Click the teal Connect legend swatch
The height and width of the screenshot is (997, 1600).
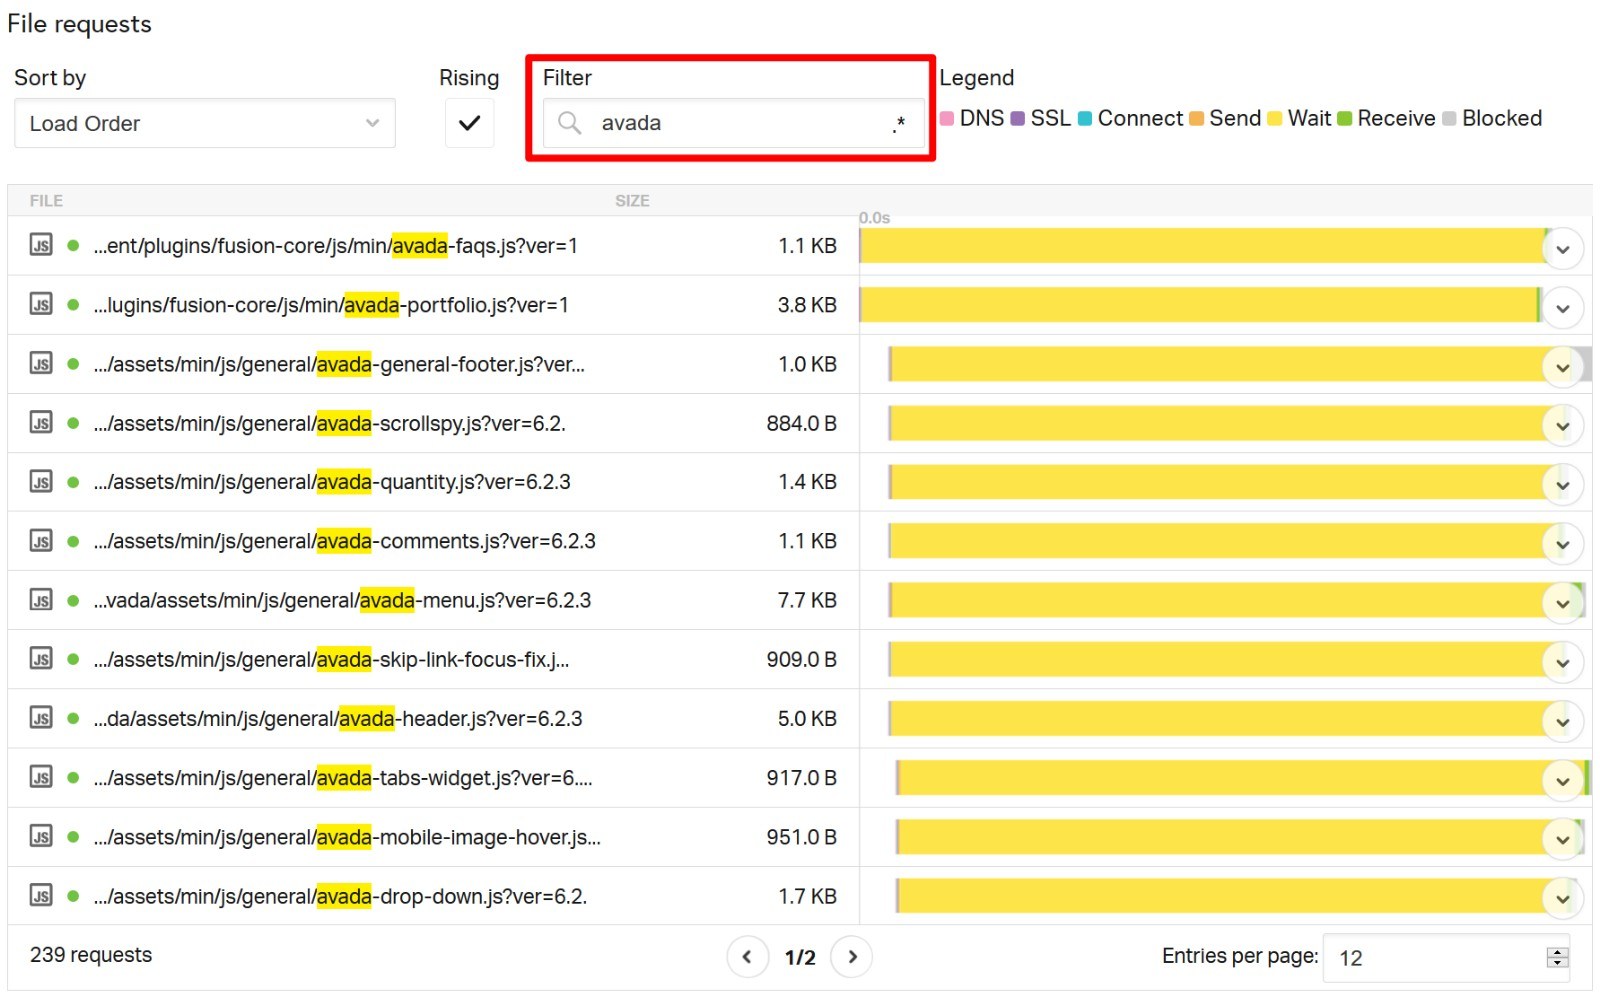pos(1085,118)
